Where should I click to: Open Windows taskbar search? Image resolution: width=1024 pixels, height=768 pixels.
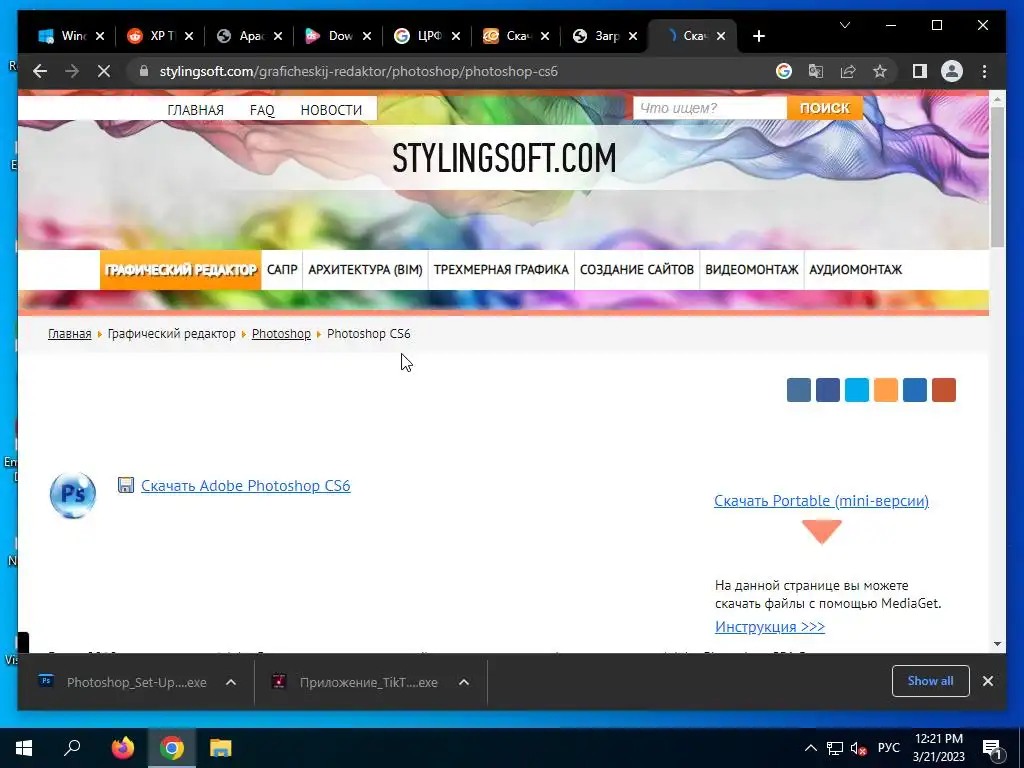pyautogui.click(x=72, y=748)
